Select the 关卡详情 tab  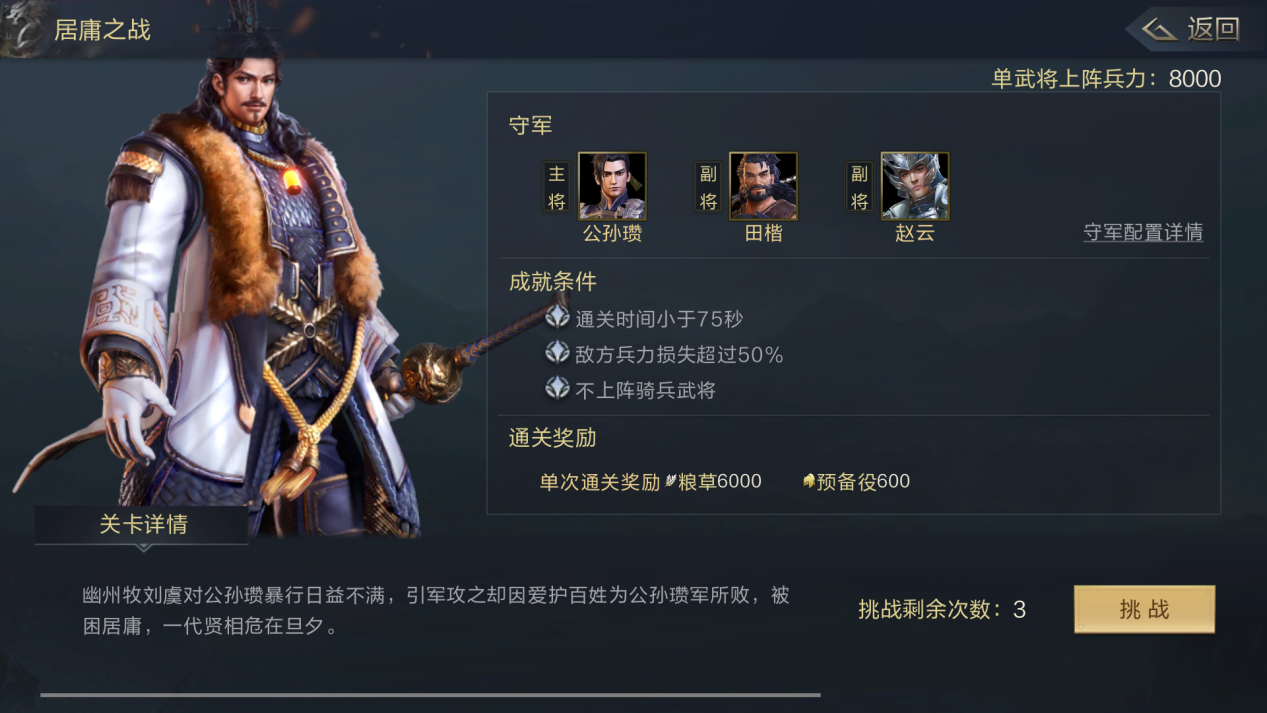142,524
